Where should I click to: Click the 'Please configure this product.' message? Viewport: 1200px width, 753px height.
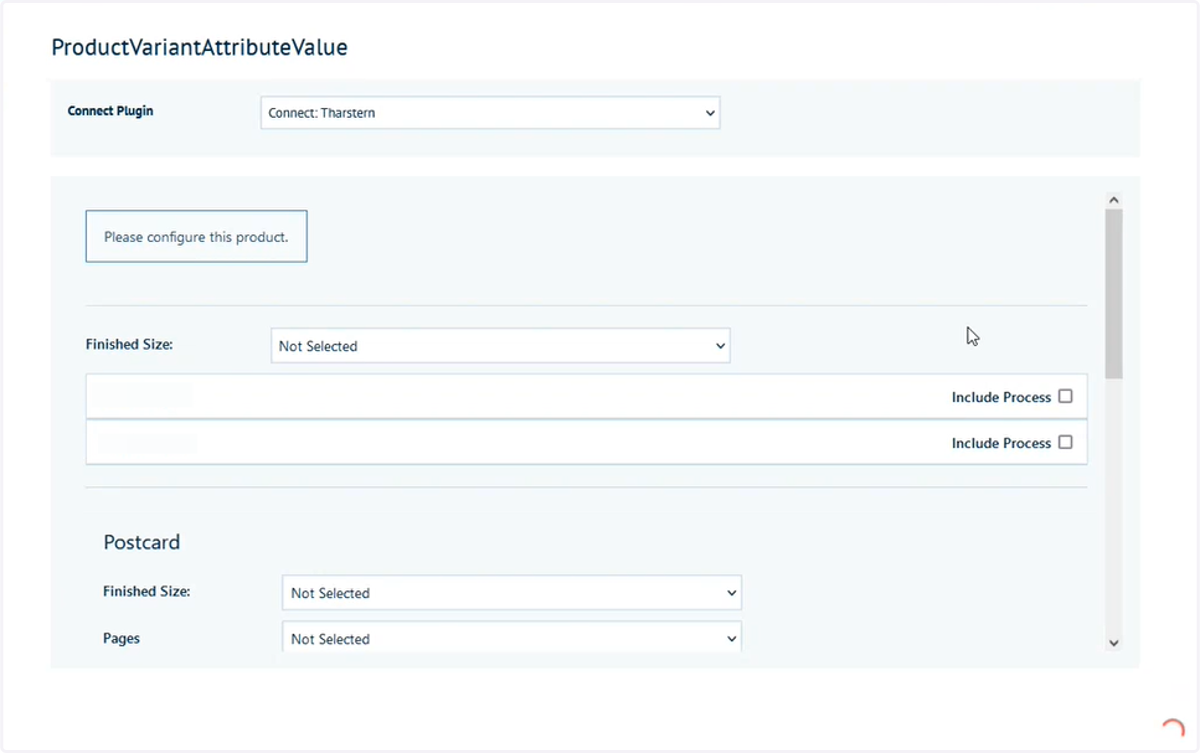[196, 237]
